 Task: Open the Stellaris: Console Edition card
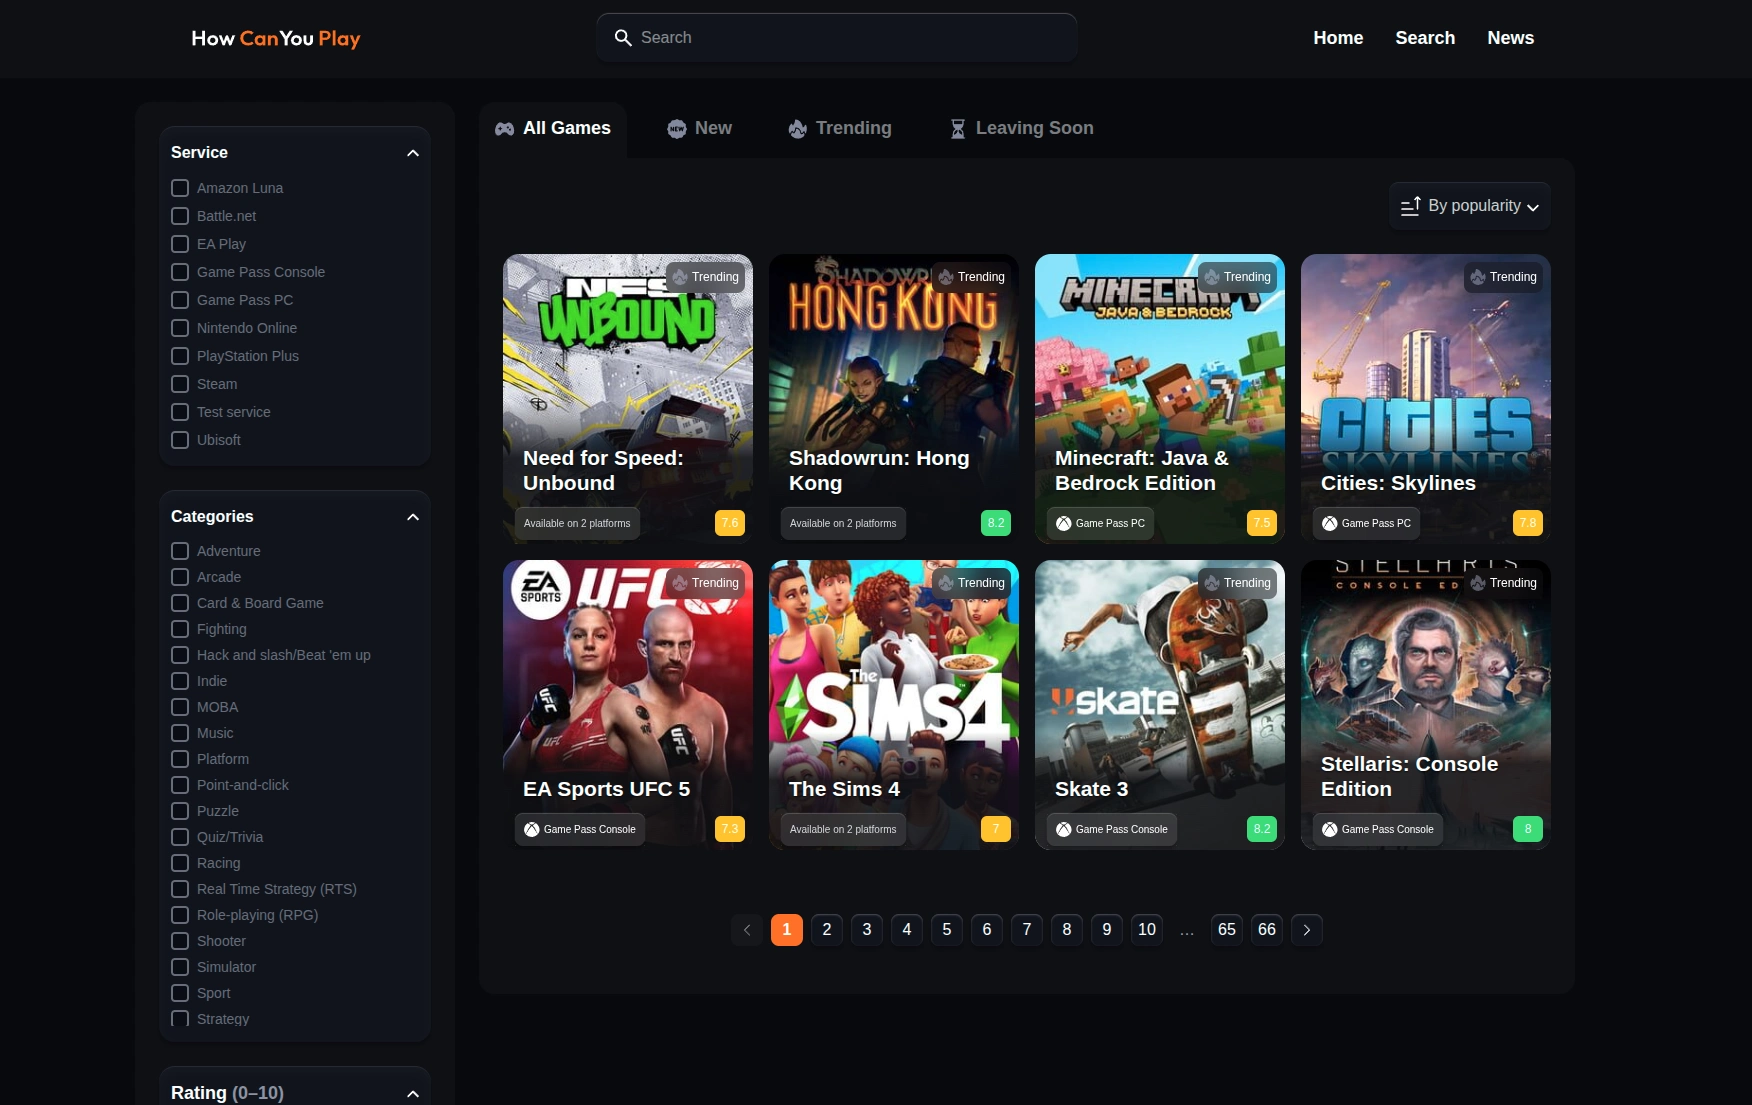(x=1426, y=705)
